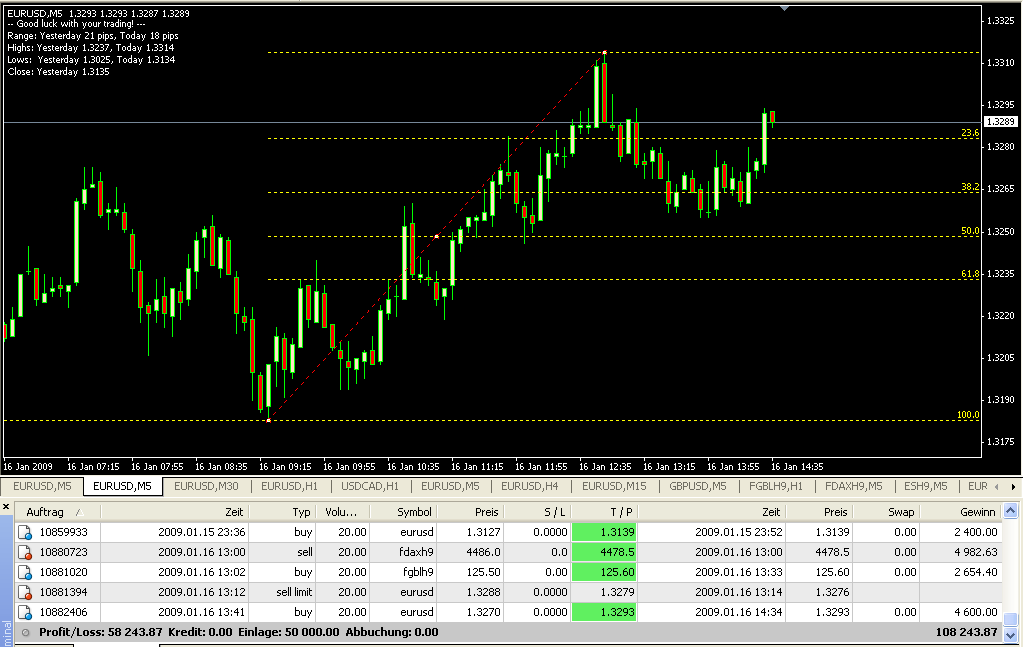
Task: Click the Fibonacci midpoint handle on red trendline
Action: [x=436, y=236]
